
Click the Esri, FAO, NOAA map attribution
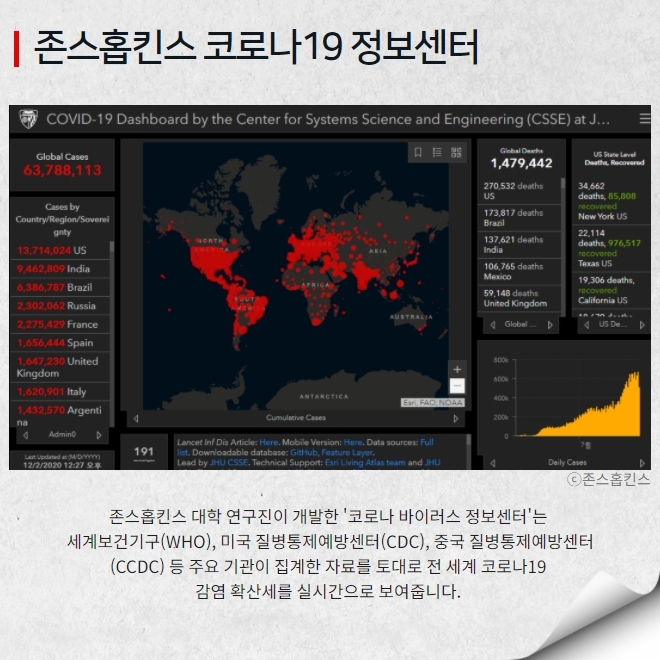(433, 403)
